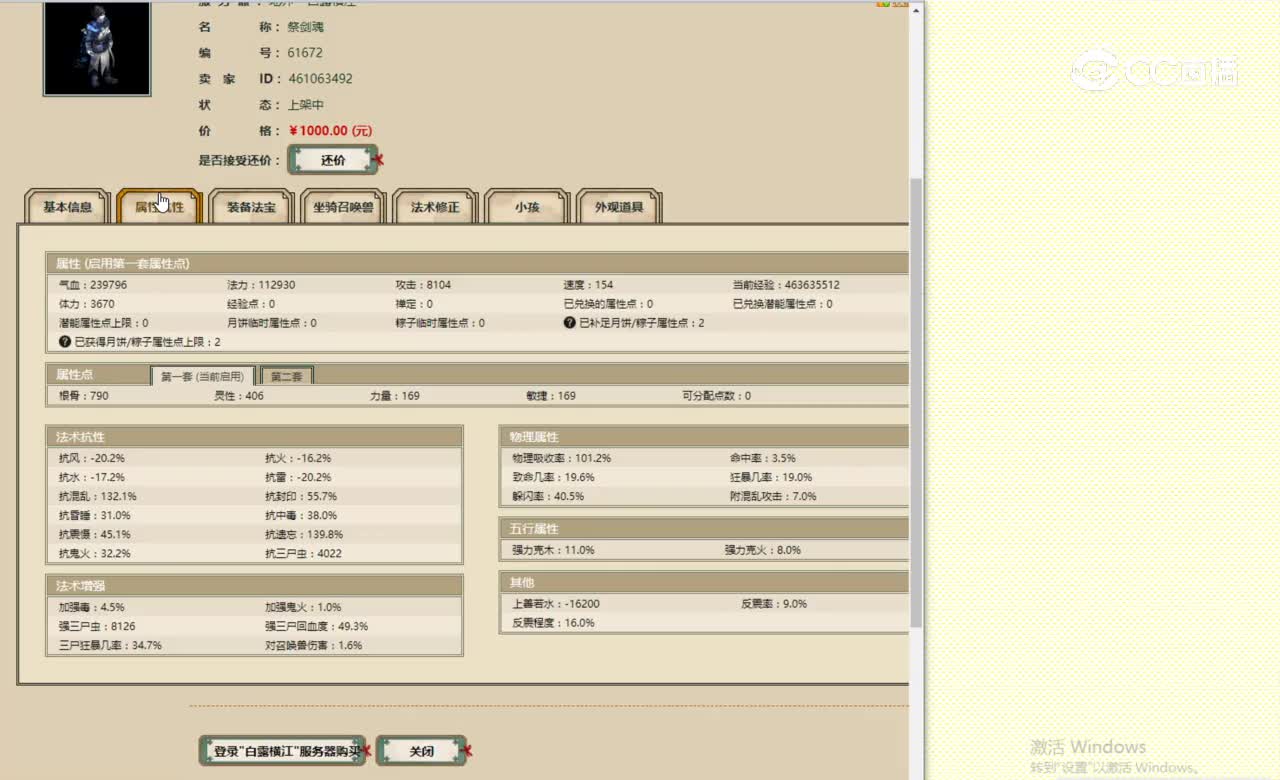
Task: Select the 第一套 attribute points tab
Action: pyautogui.click(x=203, y=376)
